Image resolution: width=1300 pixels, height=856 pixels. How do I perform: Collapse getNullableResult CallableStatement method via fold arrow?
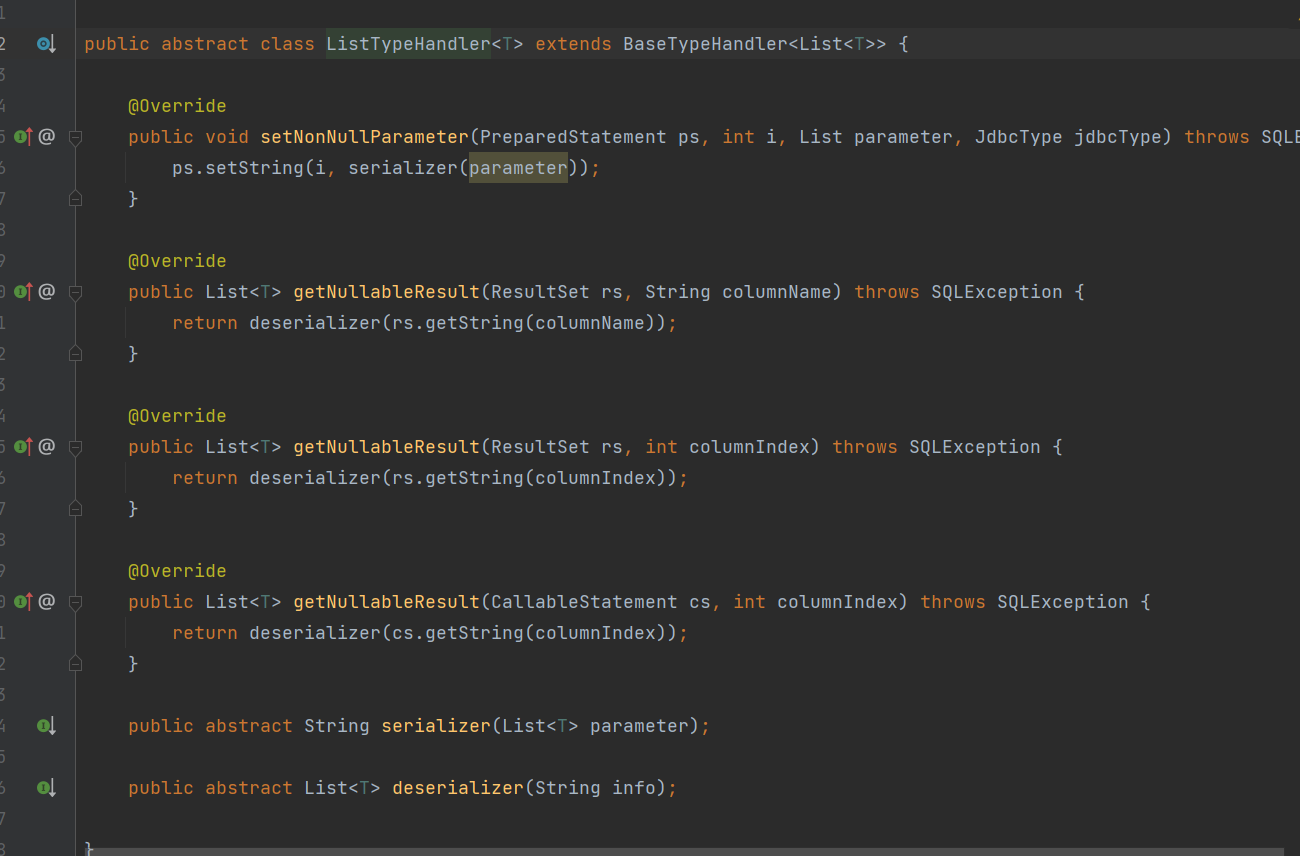point(75,603)
